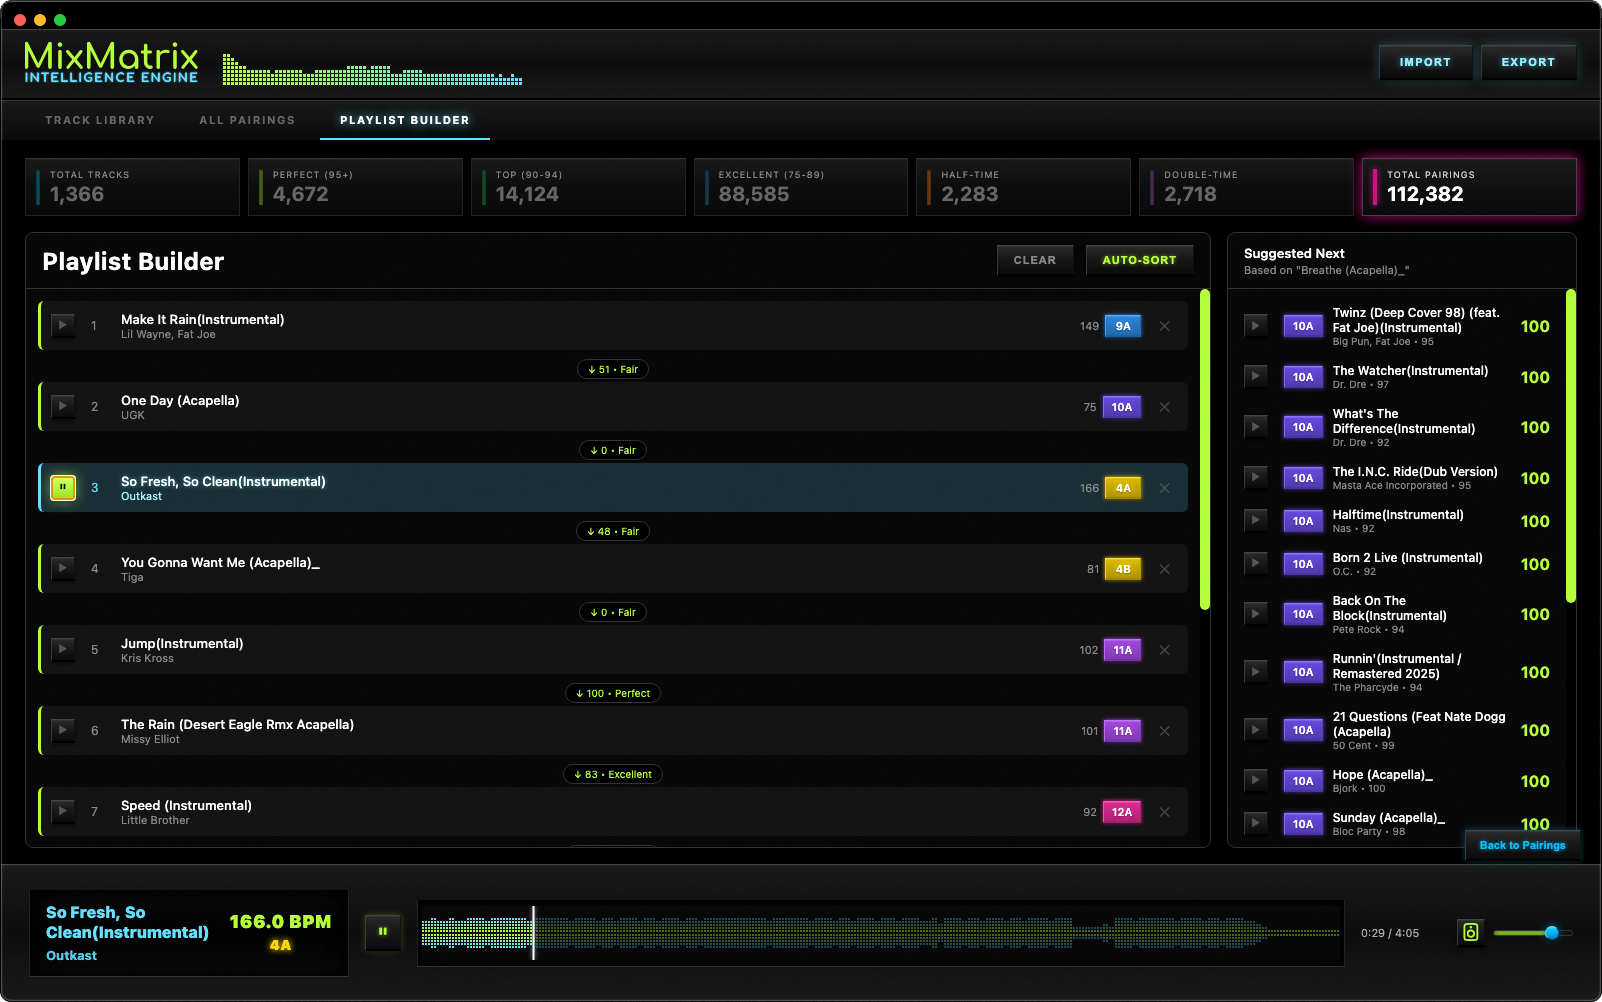Viewport: 1602px width, 1002px height.
Task: Expand the "100 · Perfect" transition chip
Action: click(x=612, y=693)
